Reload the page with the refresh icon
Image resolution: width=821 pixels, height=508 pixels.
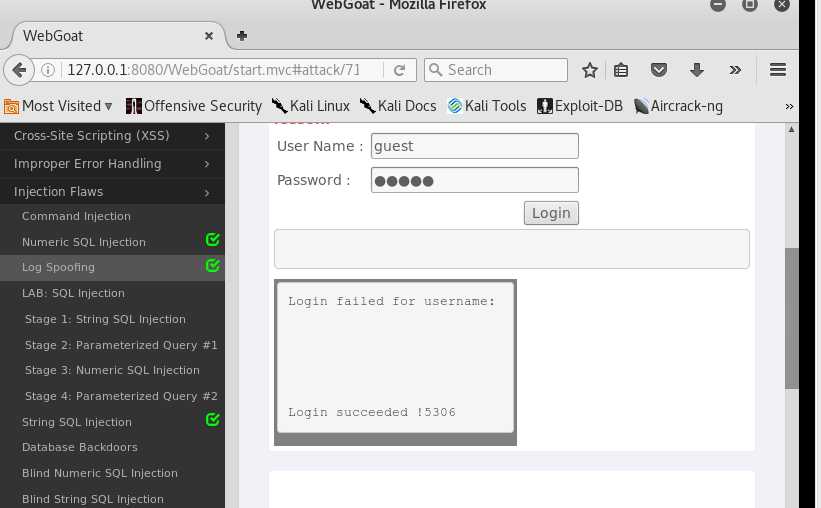tap(399, 70)
